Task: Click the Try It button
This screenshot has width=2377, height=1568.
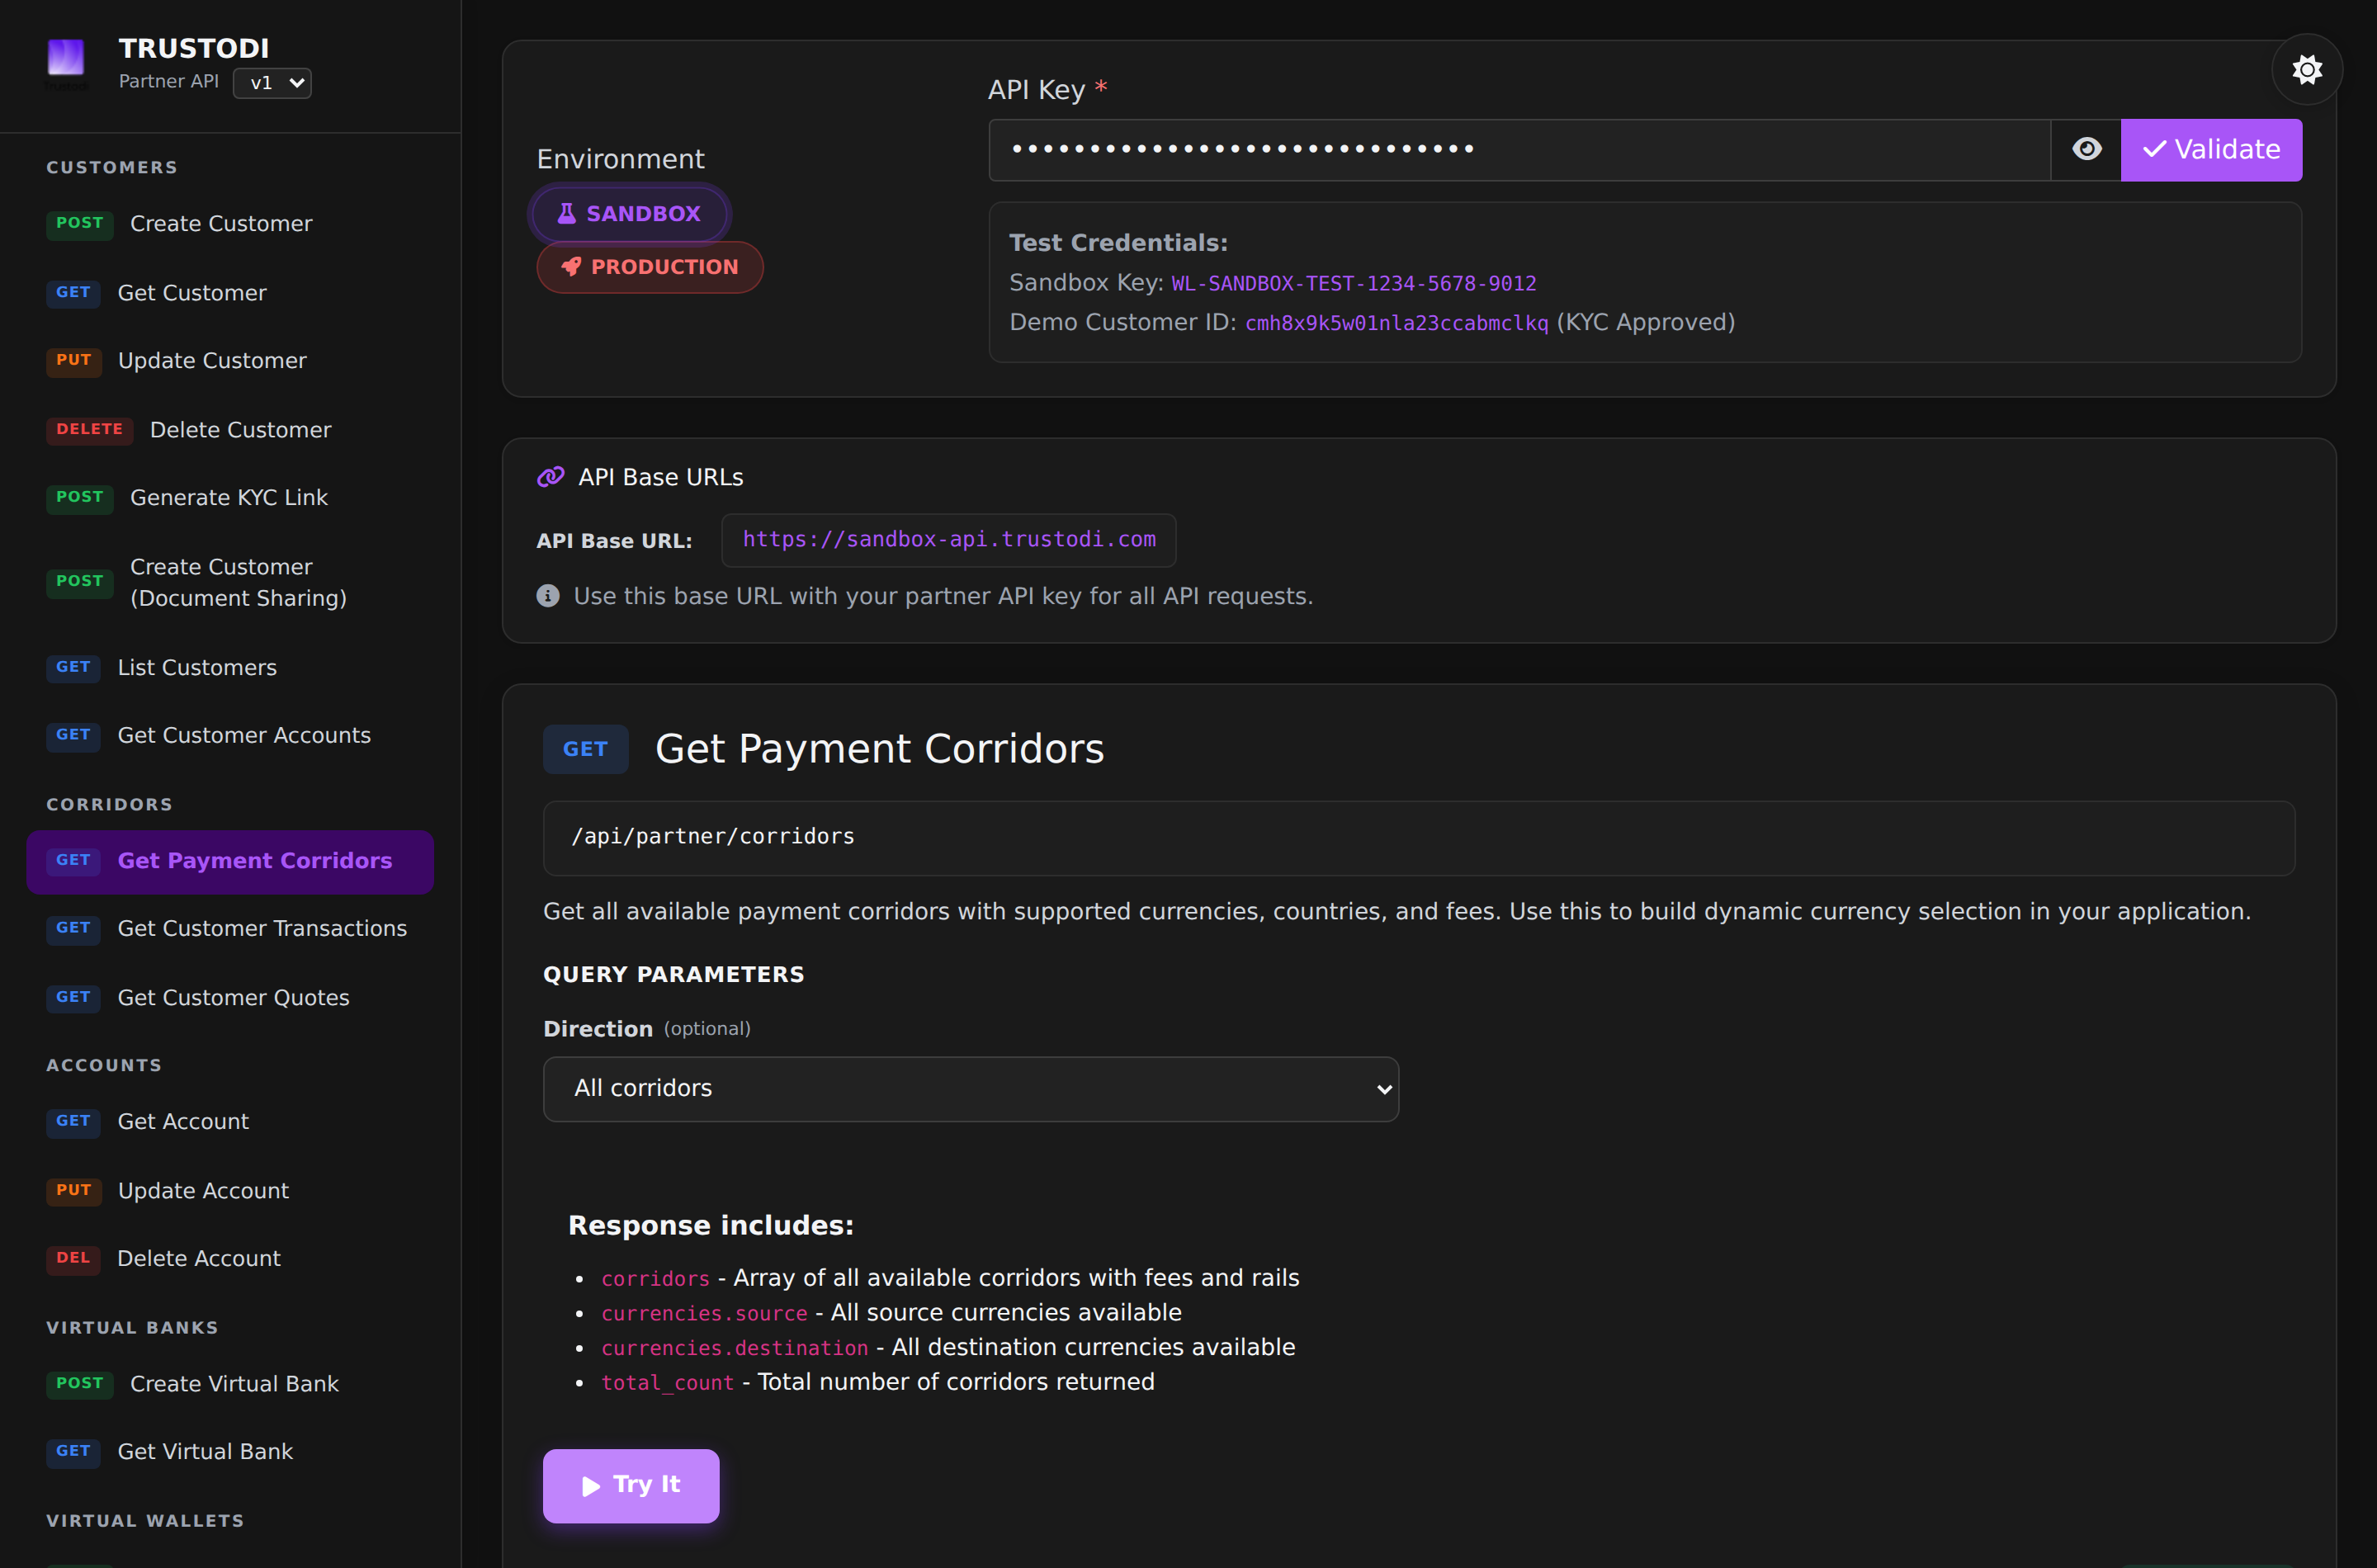Action: [x=631, y=1486]
